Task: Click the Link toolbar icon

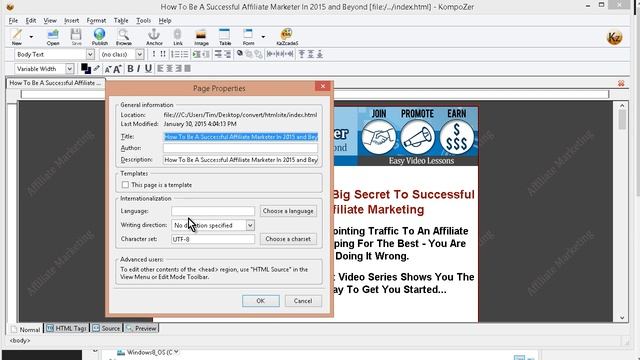Action: click(178, 37)
